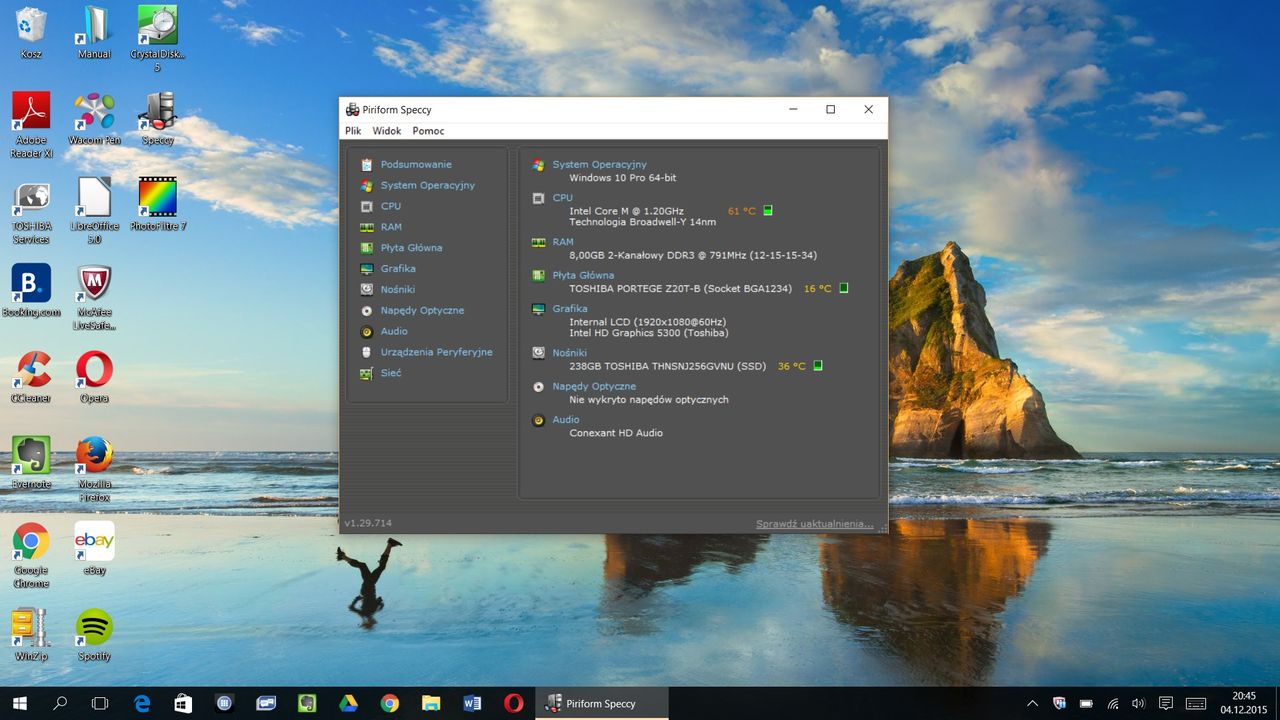Open the Widok menu
The height and width of the screenshot is (720, 1280).
click(x=387, y=131)
